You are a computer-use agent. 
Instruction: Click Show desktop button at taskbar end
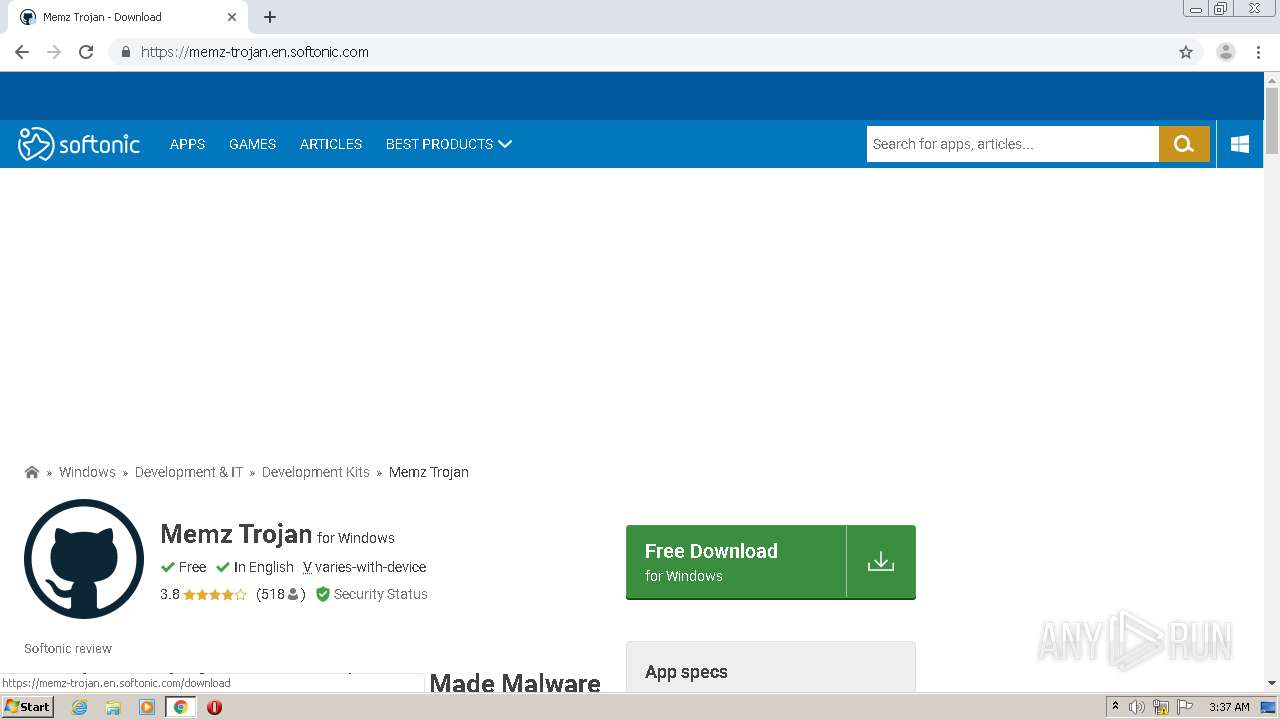coord(1268,707)
